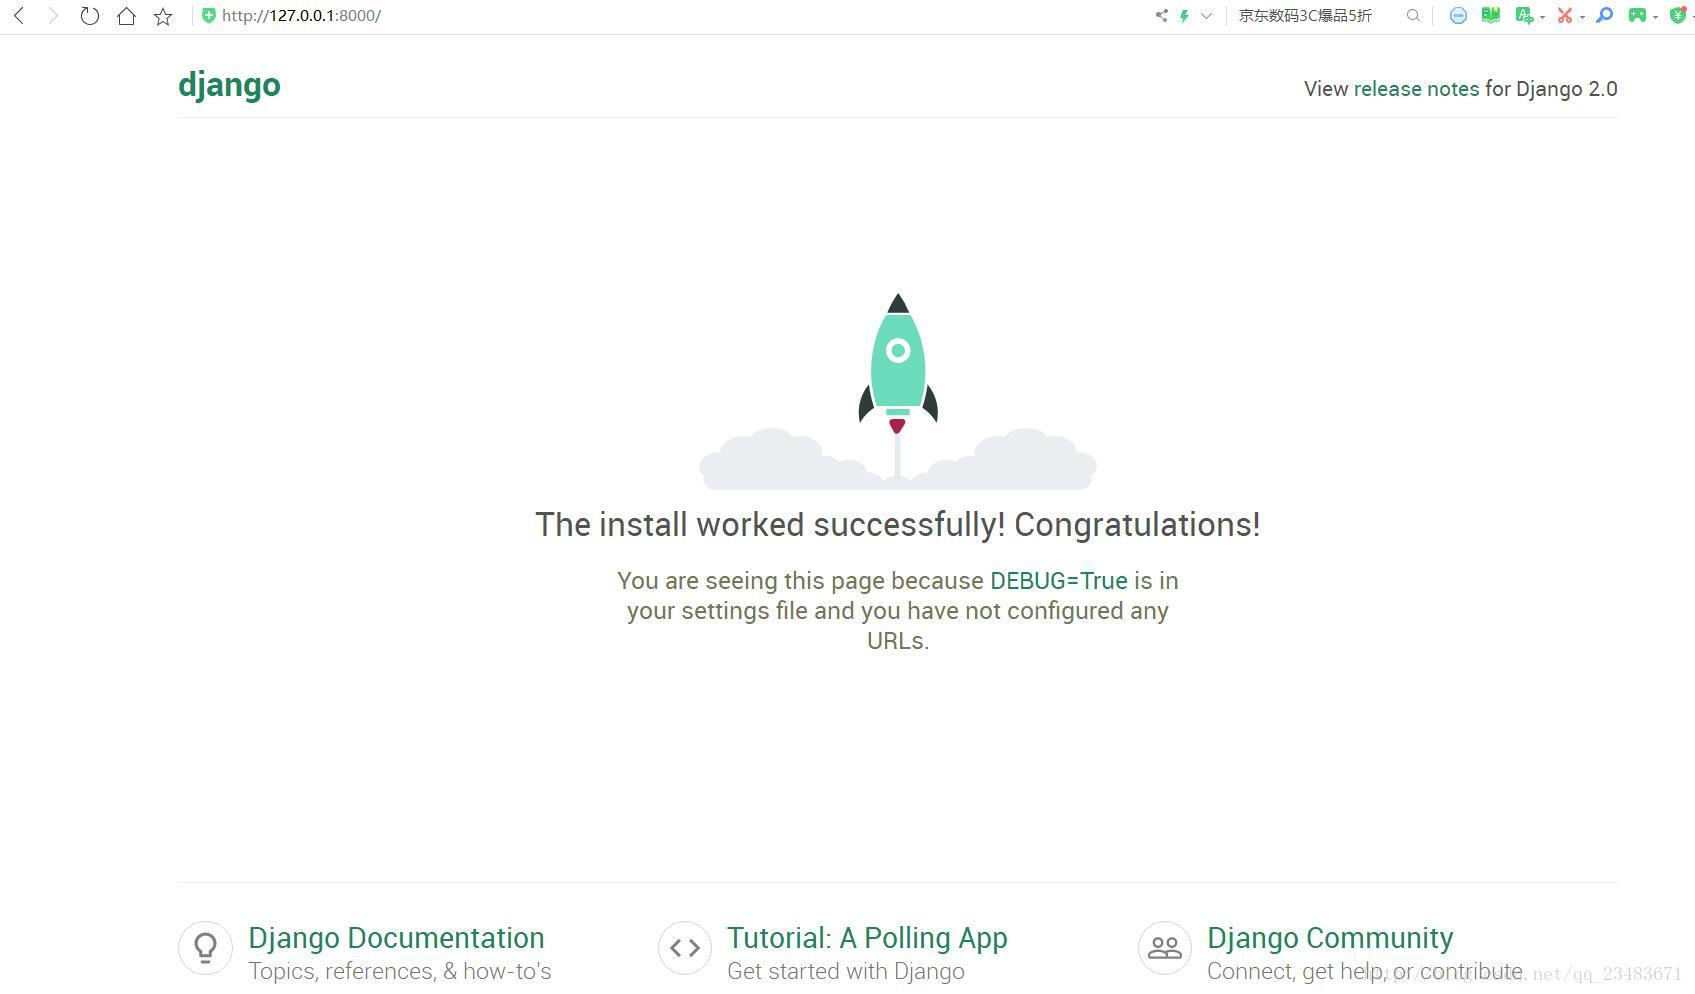Click the rocket illustration
This screenshot has width=1695, height=994.
[898, 390]
